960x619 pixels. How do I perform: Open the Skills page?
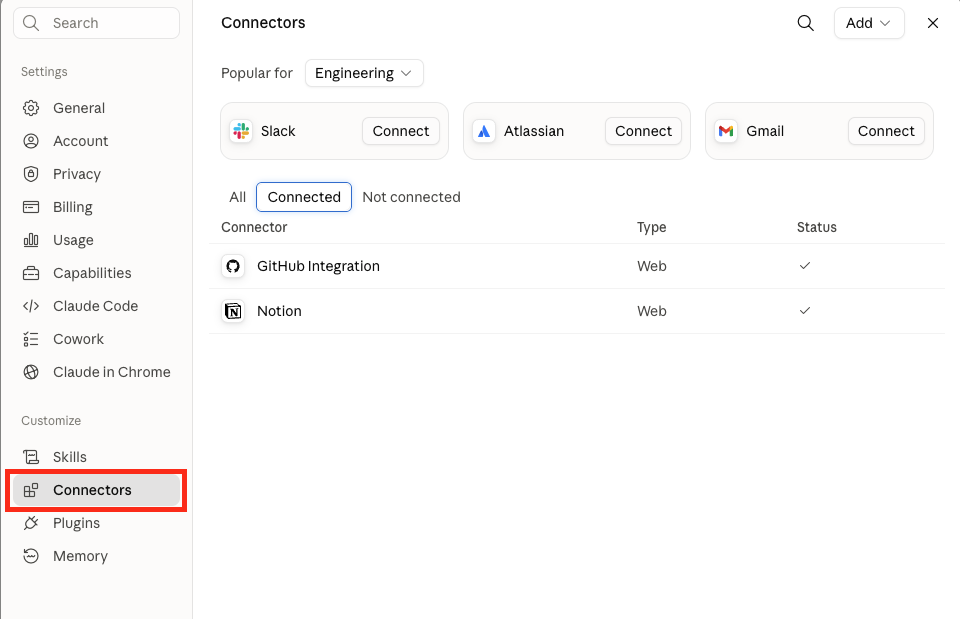click(x=96, y=457)
